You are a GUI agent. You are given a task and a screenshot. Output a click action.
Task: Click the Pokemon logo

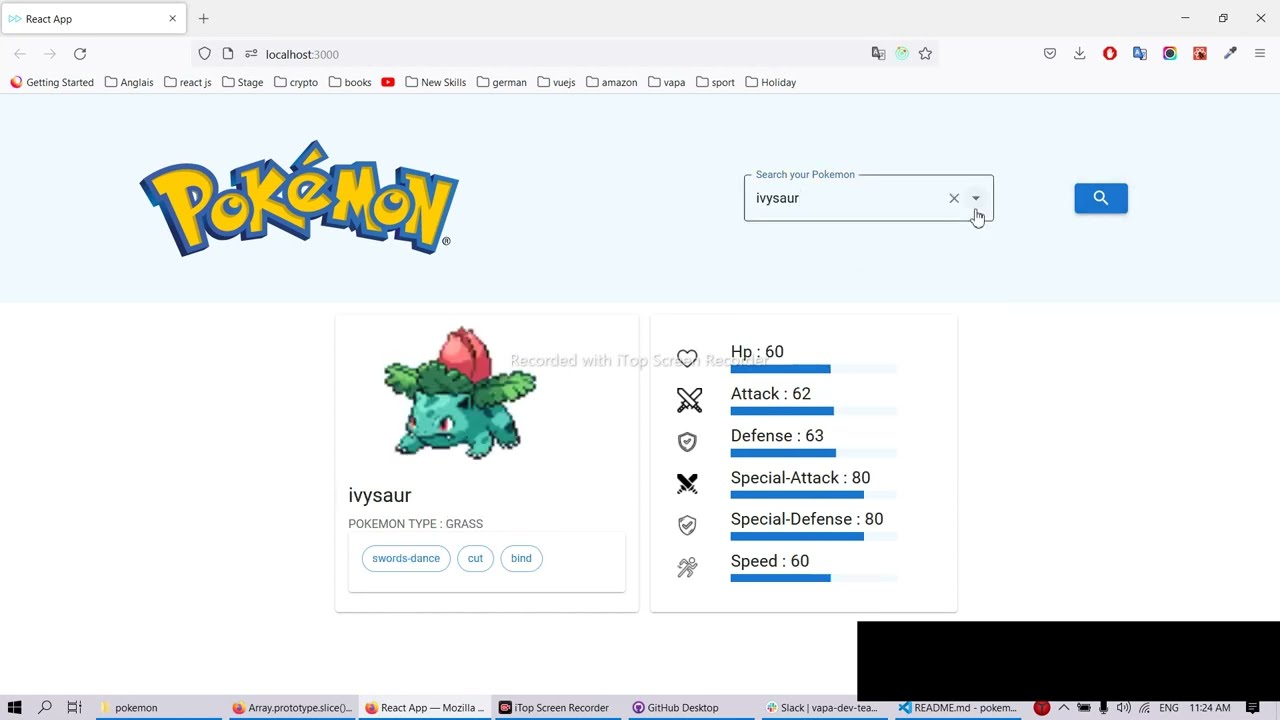click(299, 198)
